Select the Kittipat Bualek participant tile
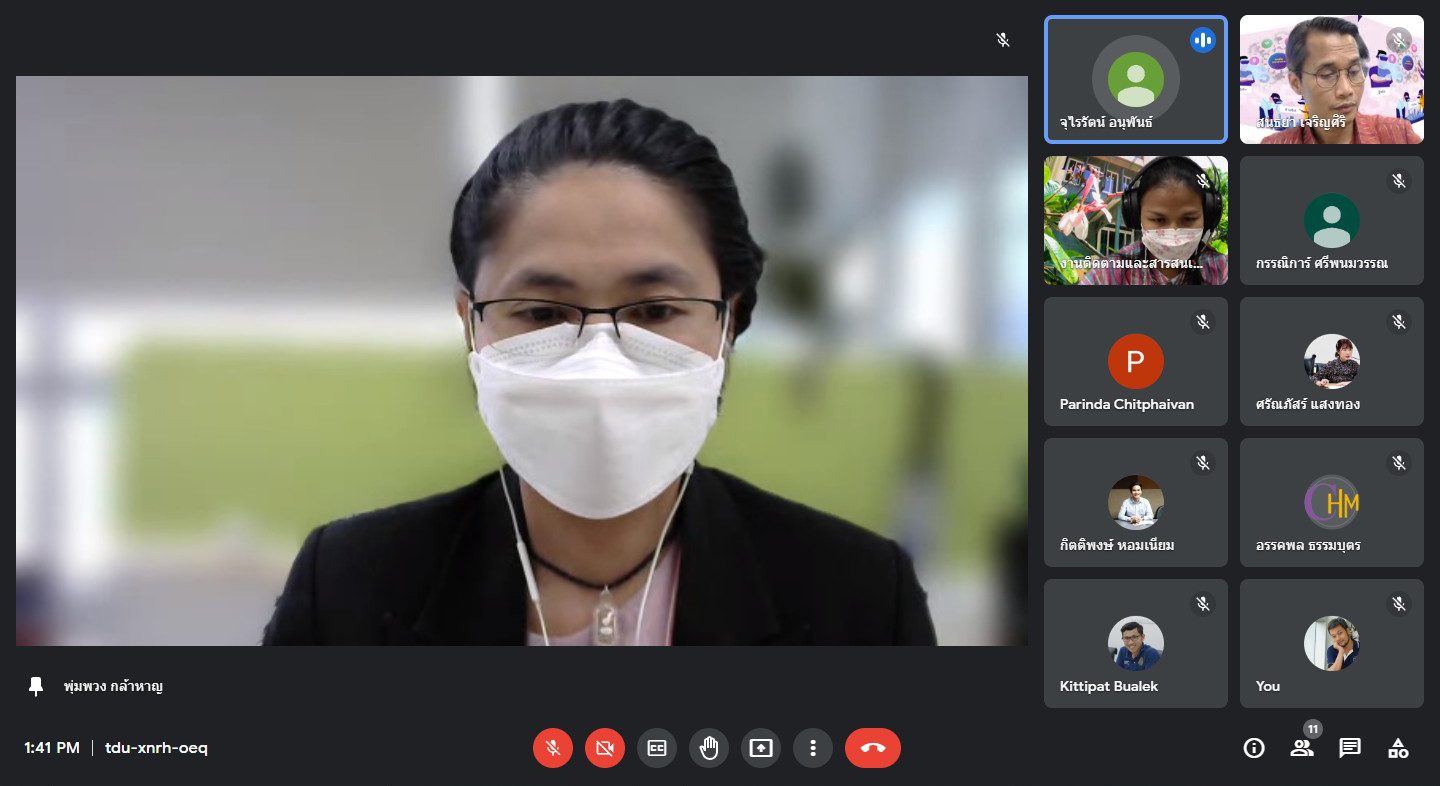The width and height of the screenshot is (1440, 786). click(1135, 644)
